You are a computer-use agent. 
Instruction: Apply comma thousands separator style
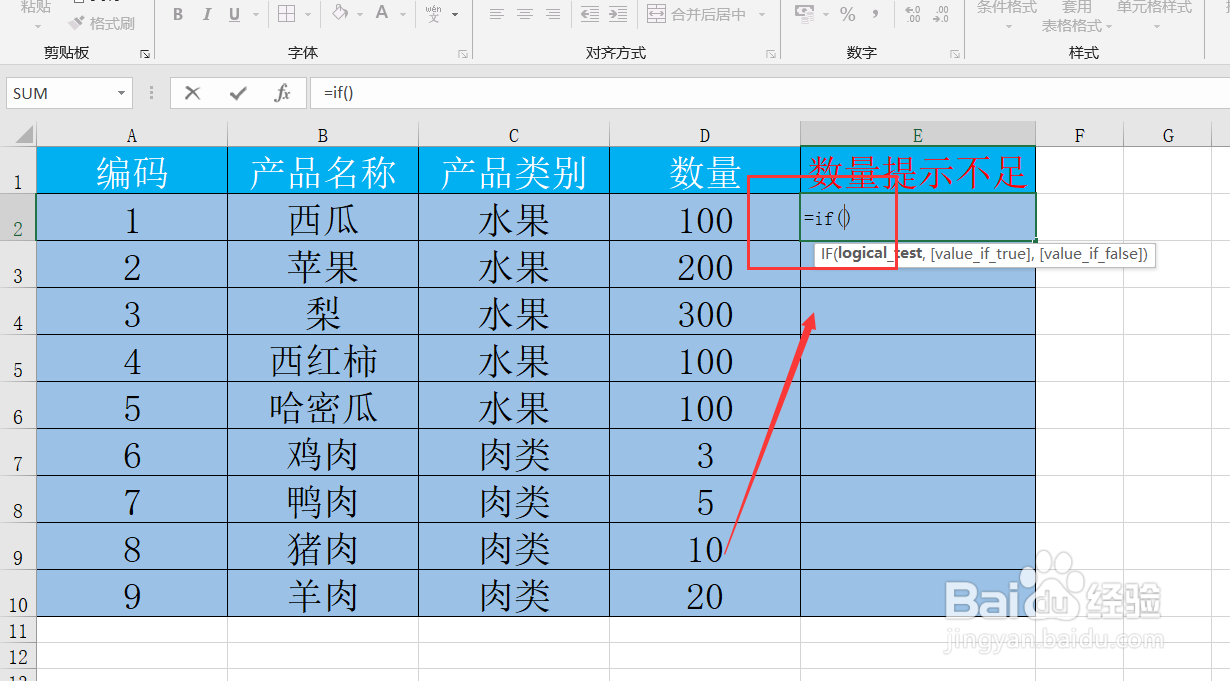point(875,14)
